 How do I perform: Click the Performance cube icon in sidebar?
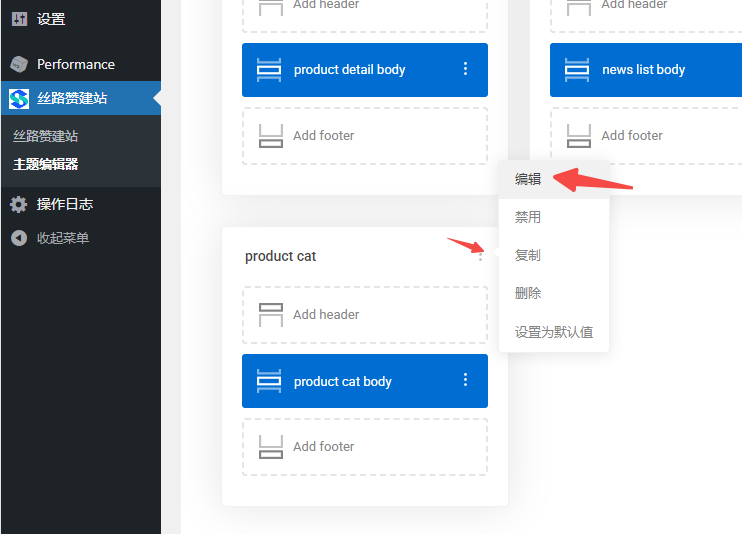[x=19, y=64]
